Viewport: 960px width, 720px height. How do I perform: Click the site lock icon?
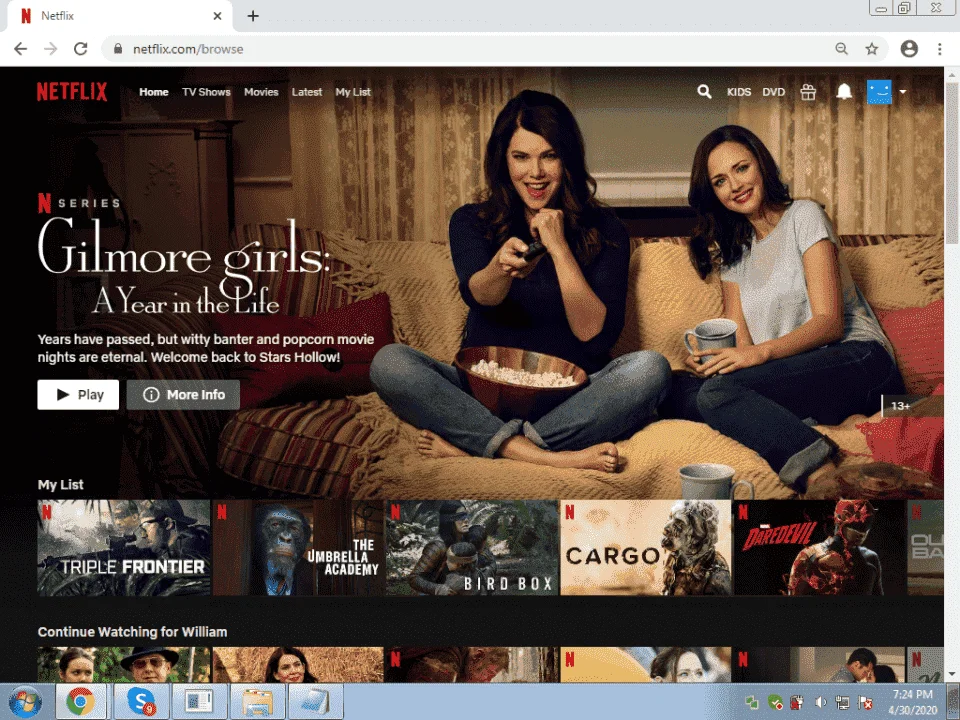(x=118, y=49)
